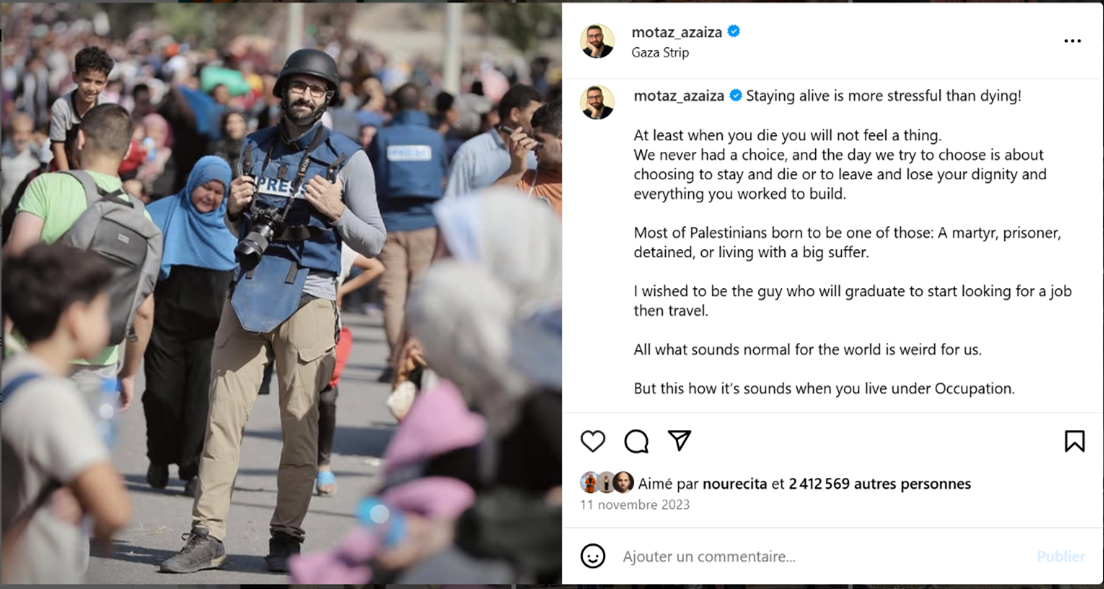Viewport: 1104px width, 589px height.
Task: Click the liker avatars next to Aimé par
Action: [607, 482]
